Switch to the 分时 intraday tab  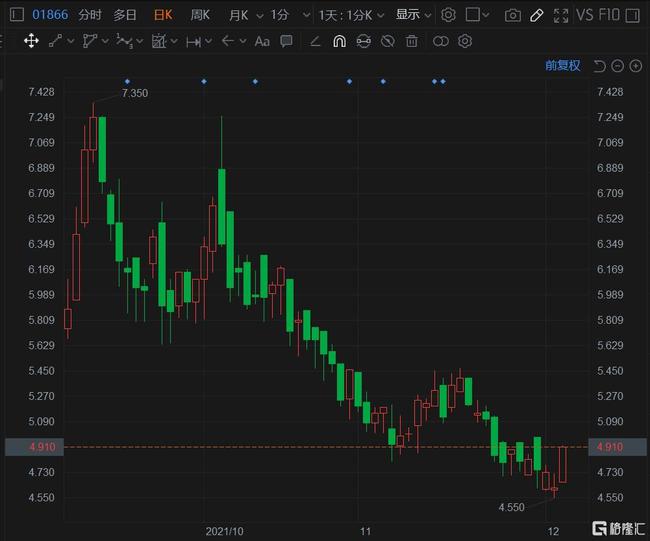90,15
